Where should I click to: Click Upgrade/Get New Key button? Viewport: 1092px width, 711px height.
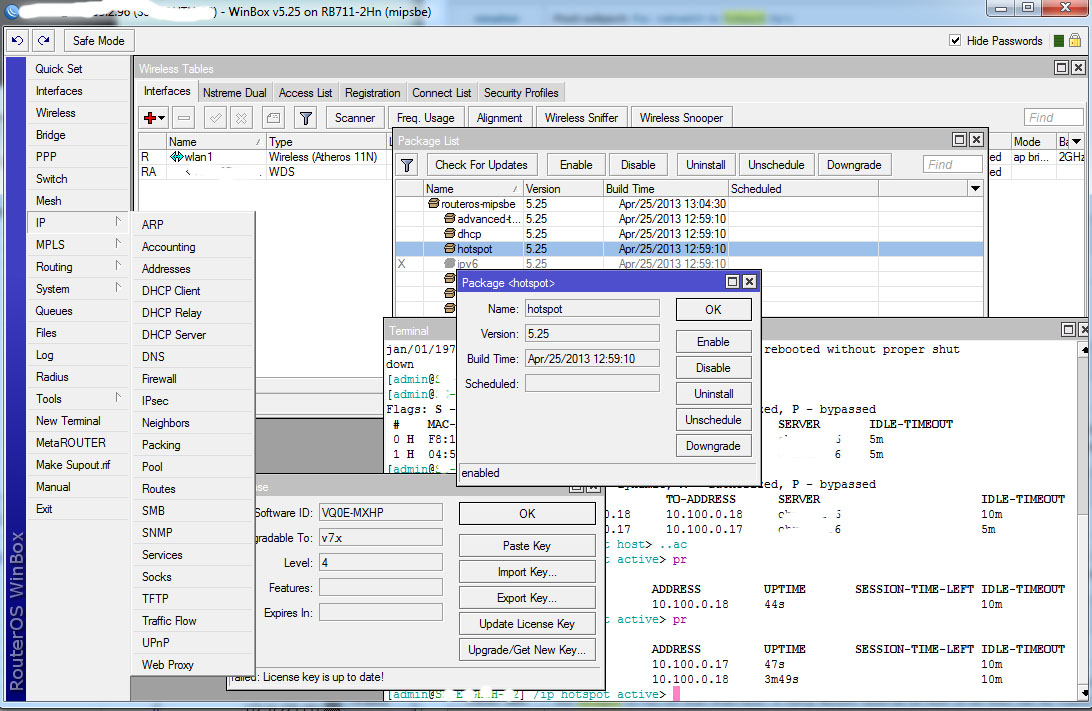[x=527, y=650]
